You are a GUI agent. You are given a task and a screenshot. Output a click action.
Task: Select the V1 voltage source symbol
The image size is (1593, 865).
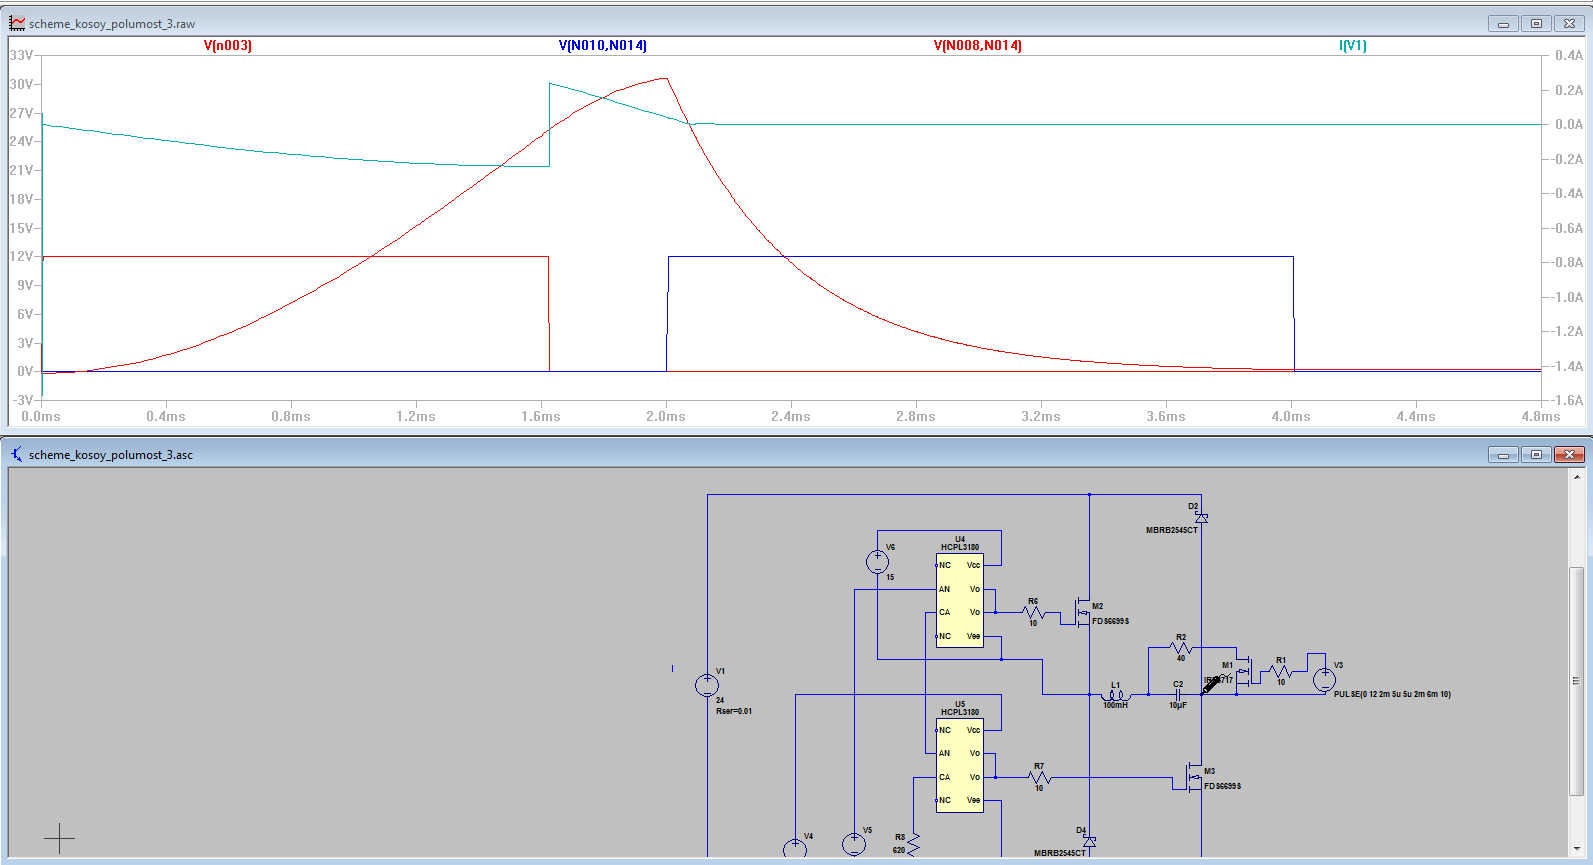707,686
